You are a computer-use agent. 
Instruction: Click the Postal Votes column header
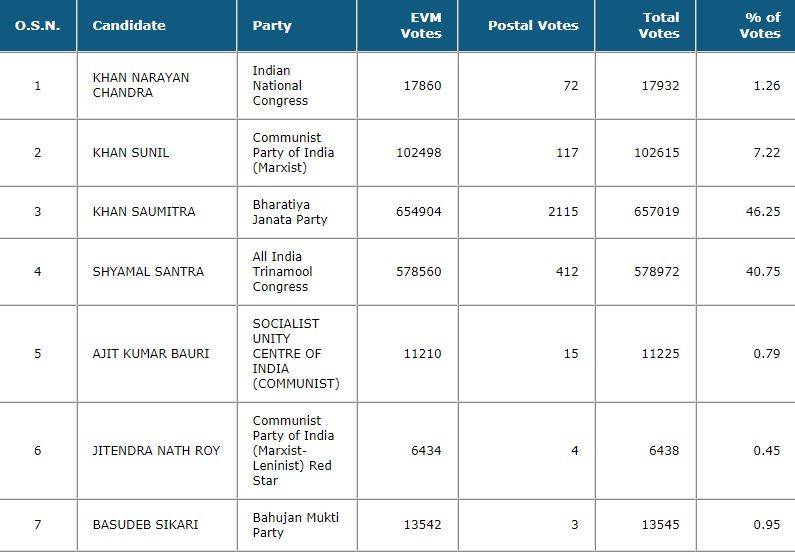pyautogui.click(x=533, y=25)
